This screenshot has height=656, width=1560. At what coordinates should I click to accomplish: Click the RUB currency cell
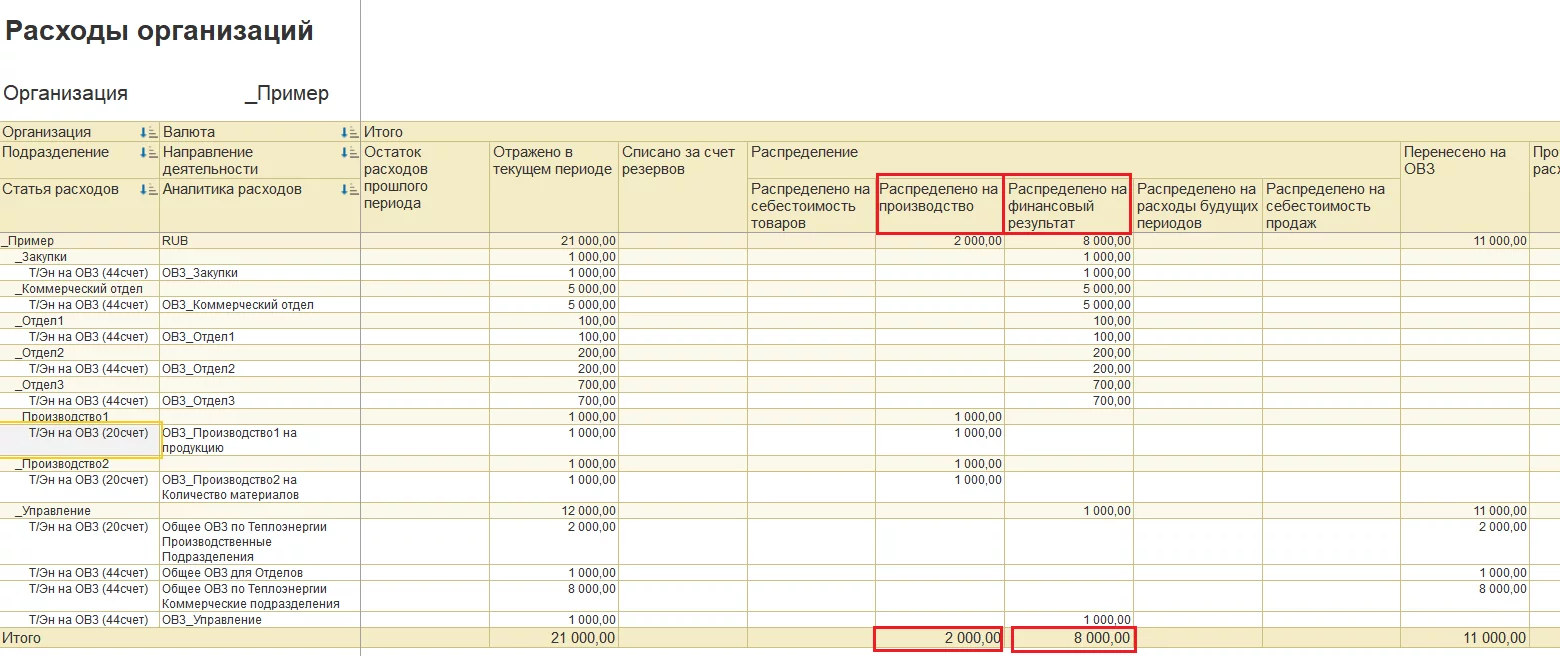point(260,241)
